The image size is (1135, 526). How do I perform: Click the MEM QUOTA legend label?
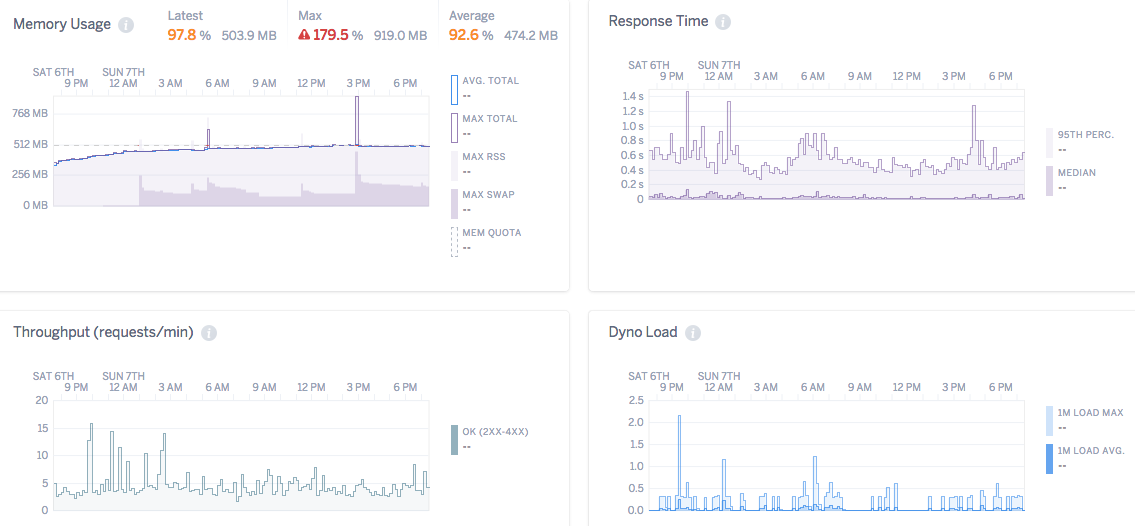[491, 232]
